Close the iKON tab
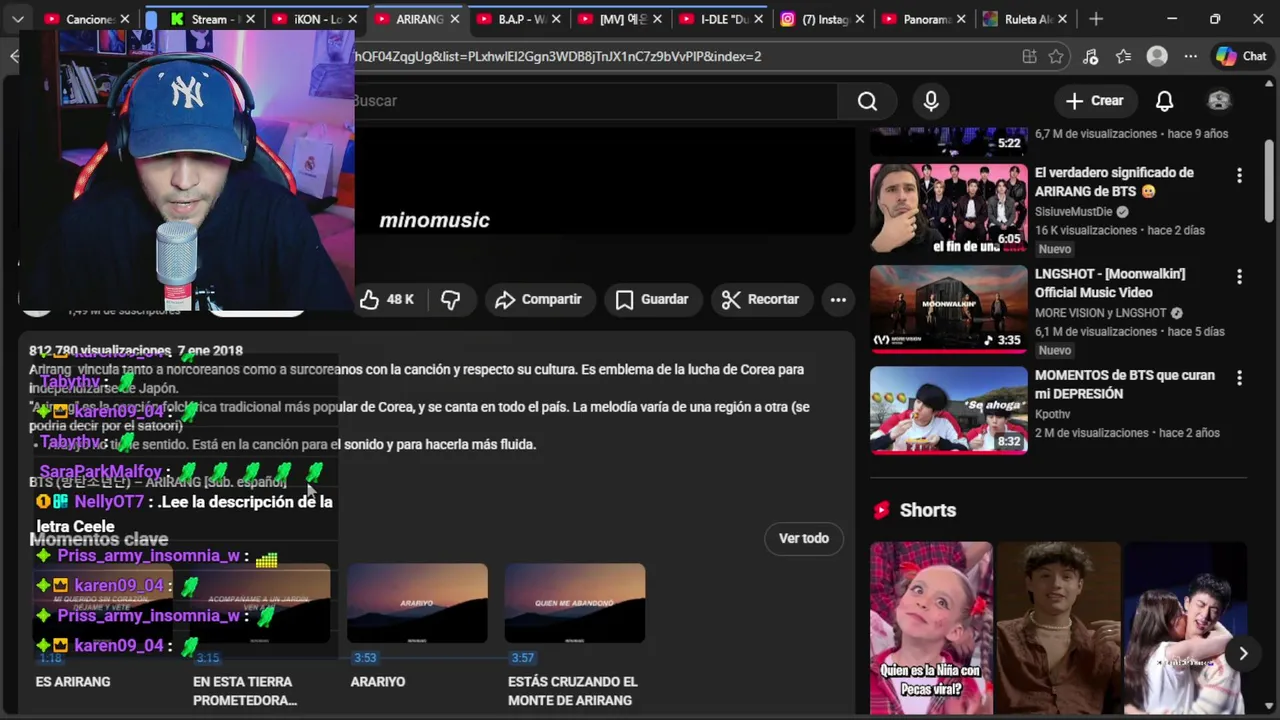Image resolution: width=1280 pixels, height=720 pixels. (352, 19)
